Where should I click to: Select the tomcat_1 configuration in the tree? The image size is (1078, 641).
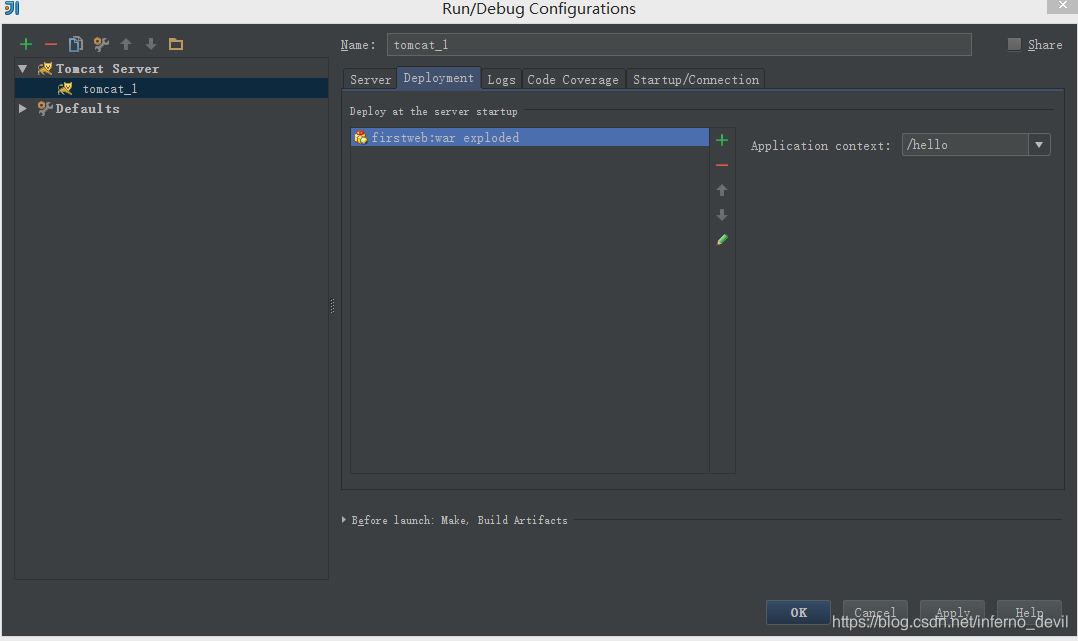click(171, 88)
